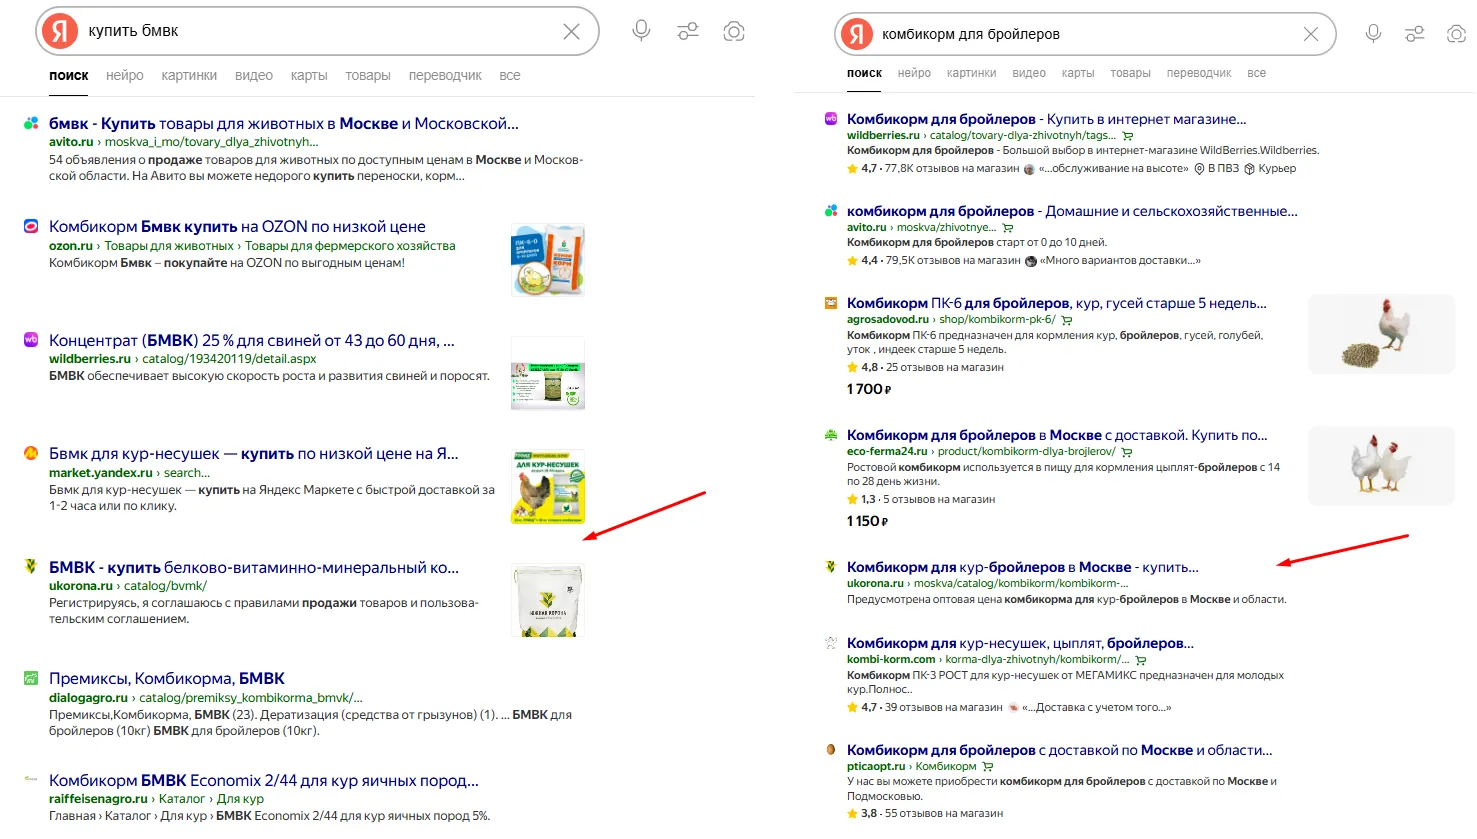Click the Avito favicon beside 'комбикорм для бройлеров - Домашние и сельскохозяйственные'
1477x839 pixels.
[x=831, y=211]
